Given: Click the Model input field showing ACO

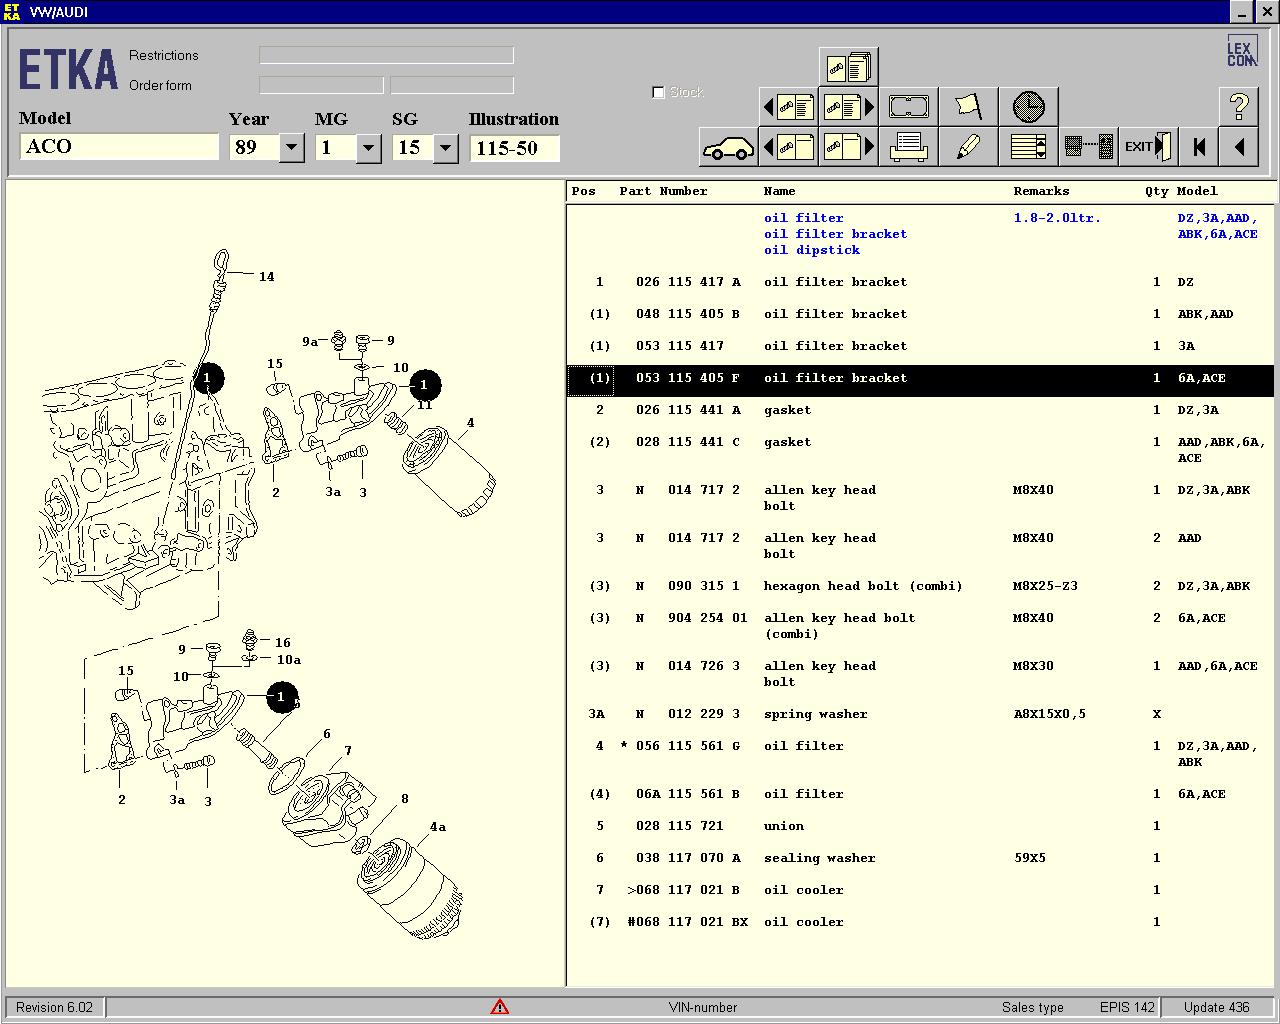Looking at the screenshot, I should coord(119,147).
